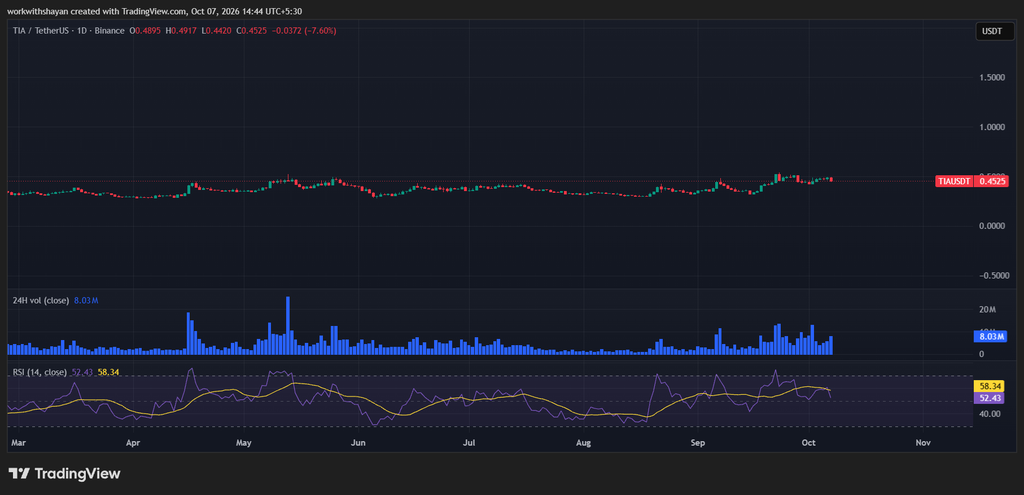Viewport: 1024px width, 495px height.
Task: Click the Jun label on the time axis
Action: (x=358, y=443)
